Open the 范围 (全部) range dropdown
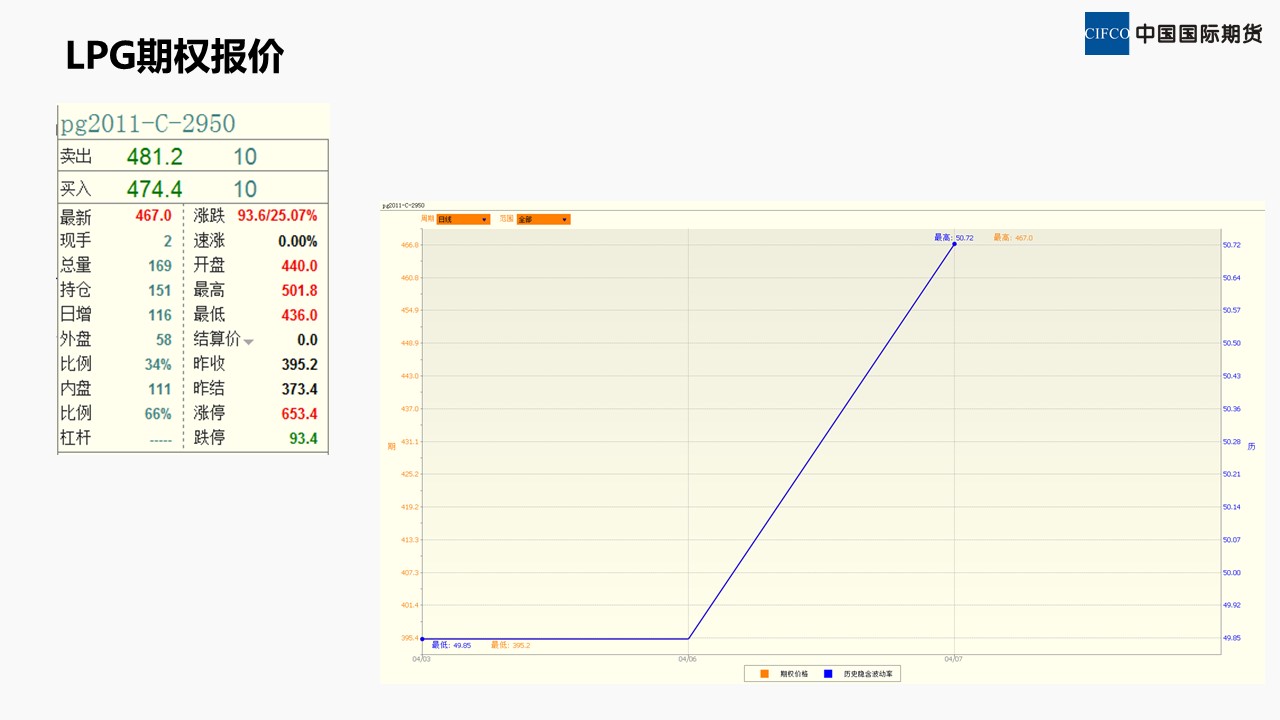The height and width of the screenshot is (720, 1280). pos(543,219)
